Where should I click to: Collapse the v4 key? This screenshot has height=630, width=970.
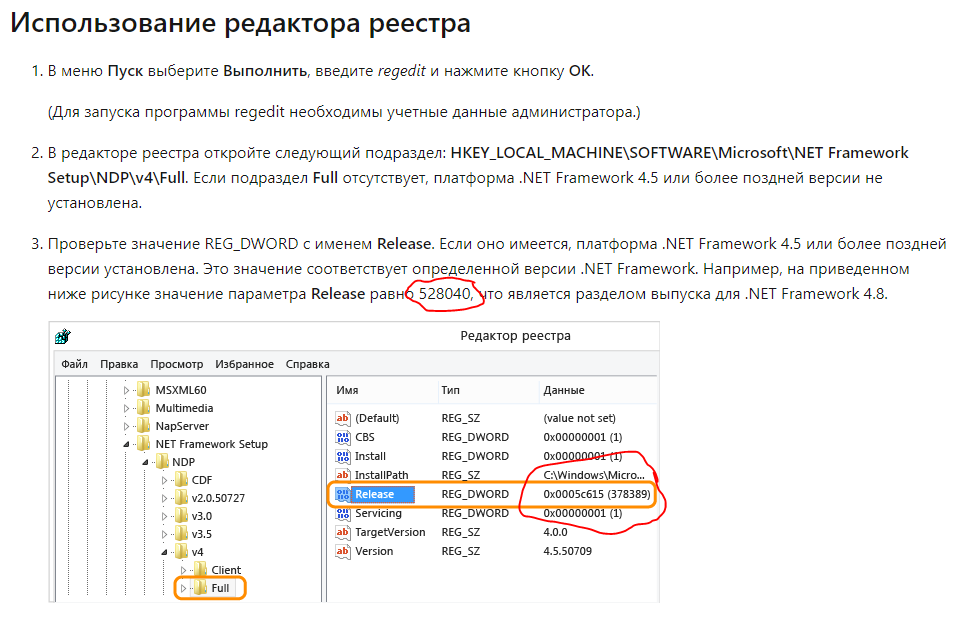click(x=165, y=552)
